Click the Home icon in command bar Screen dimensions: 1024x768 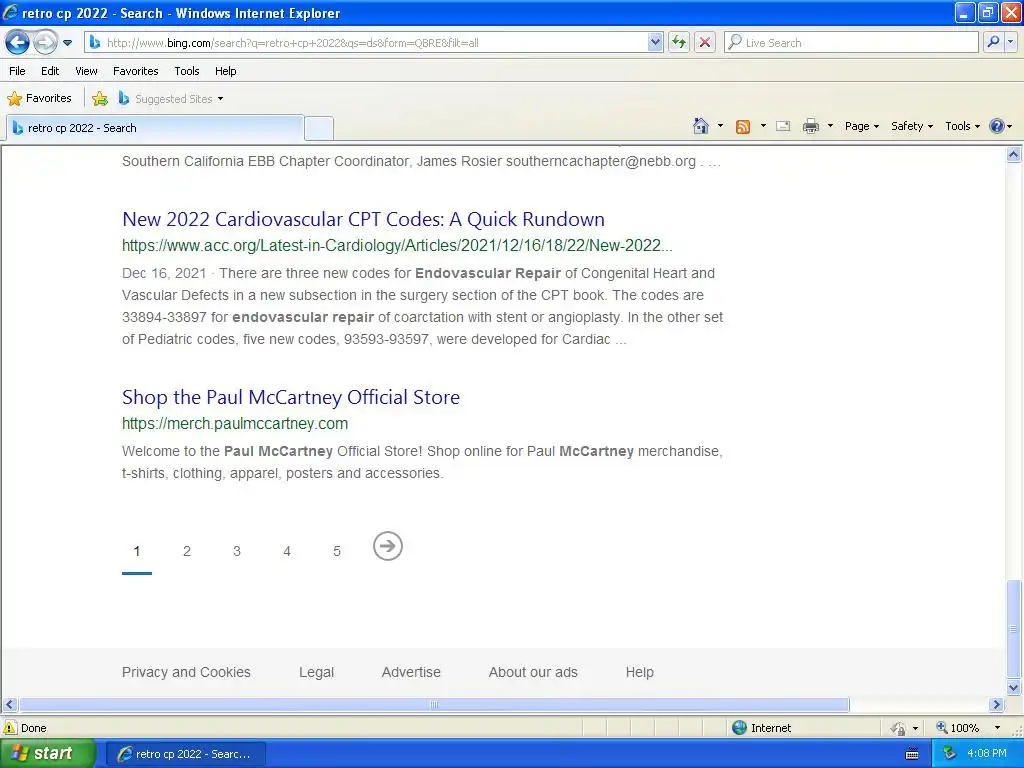pyautogui.click(x=701, y=126)
